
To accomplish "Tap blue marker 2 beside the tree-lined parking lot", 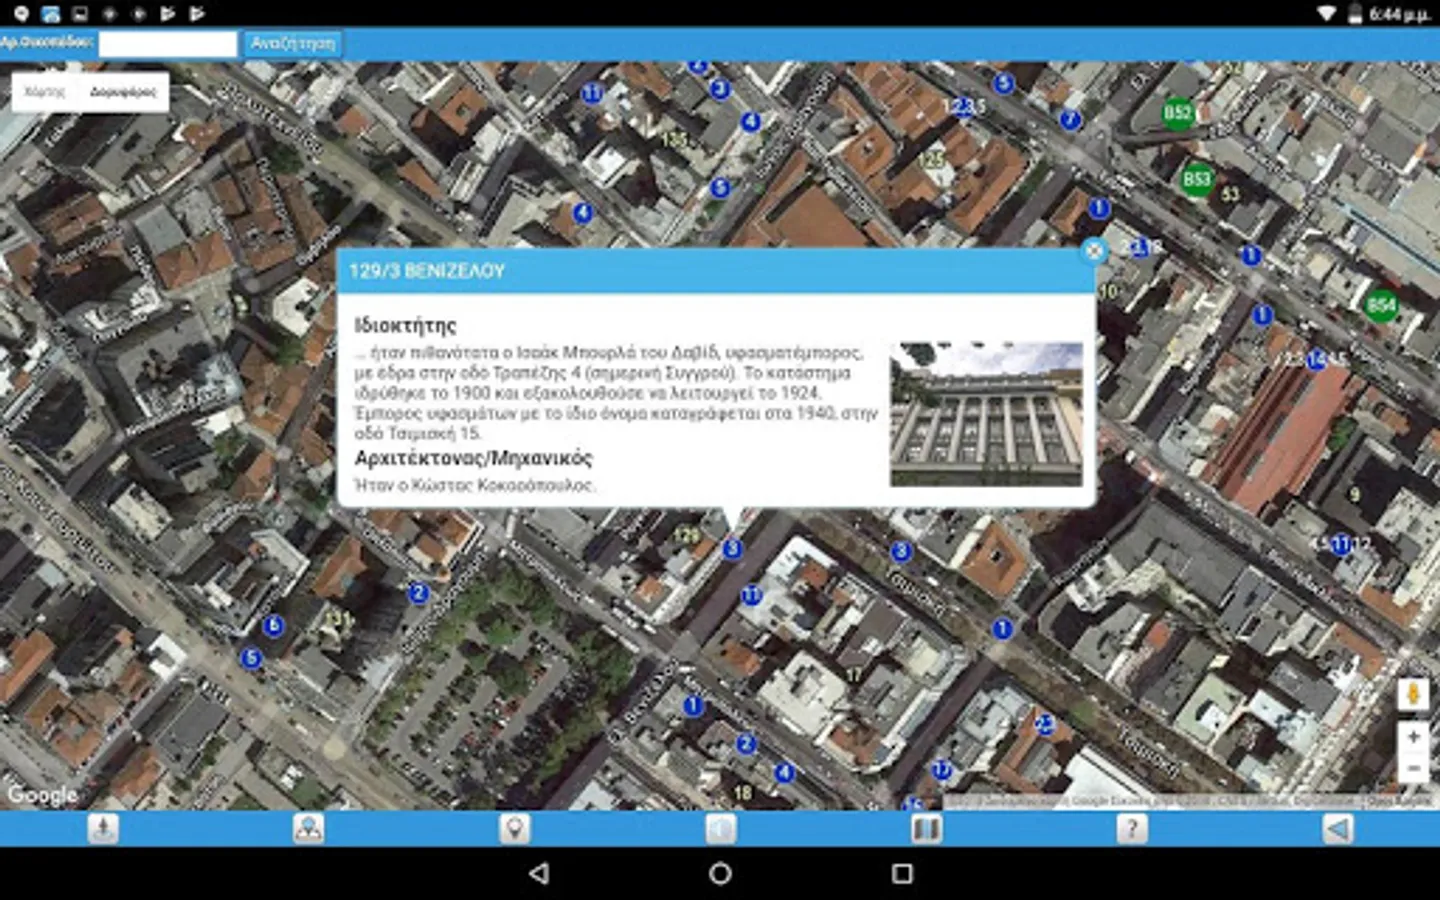I will pos(419,593).
